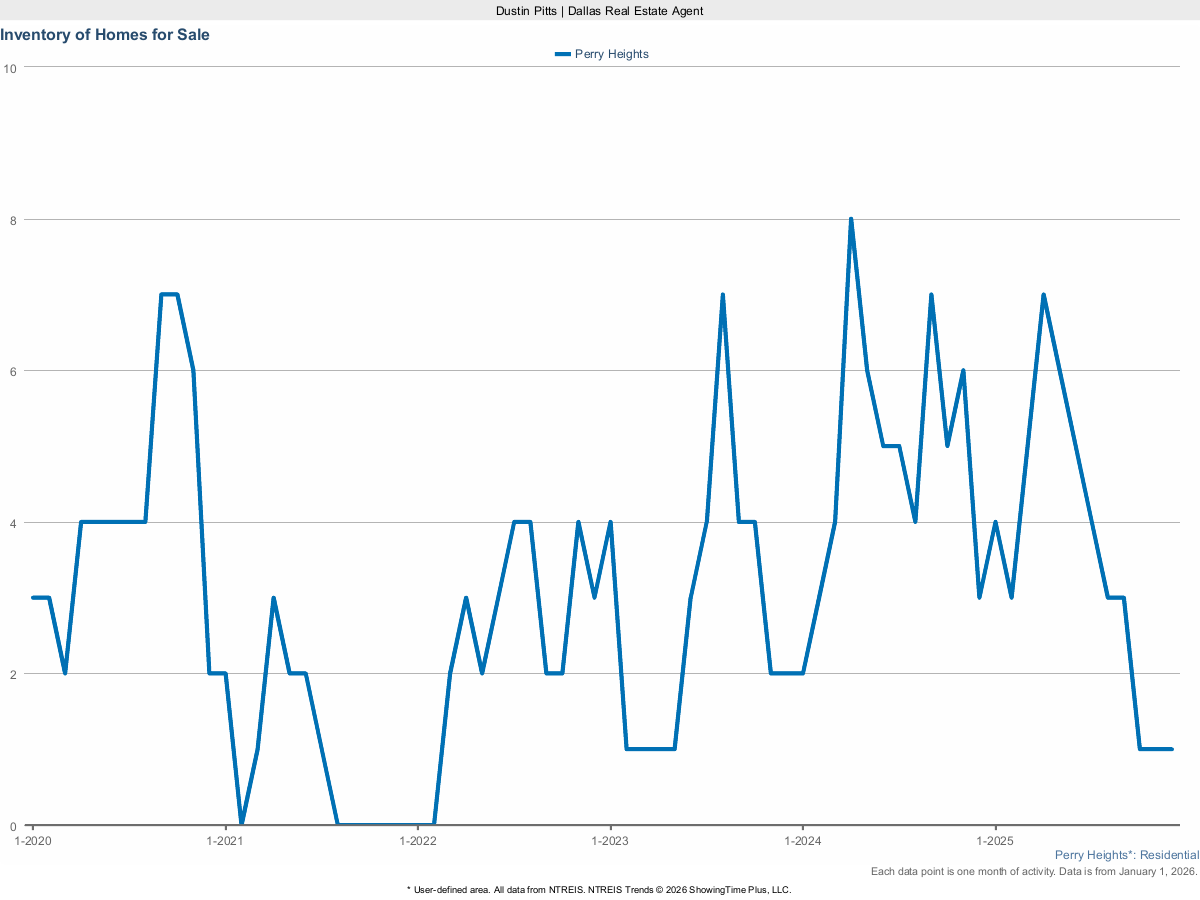Click the y-axis label 6
Image resolution: width=1200 pixels, height=900 pixels.
point(14,371)
